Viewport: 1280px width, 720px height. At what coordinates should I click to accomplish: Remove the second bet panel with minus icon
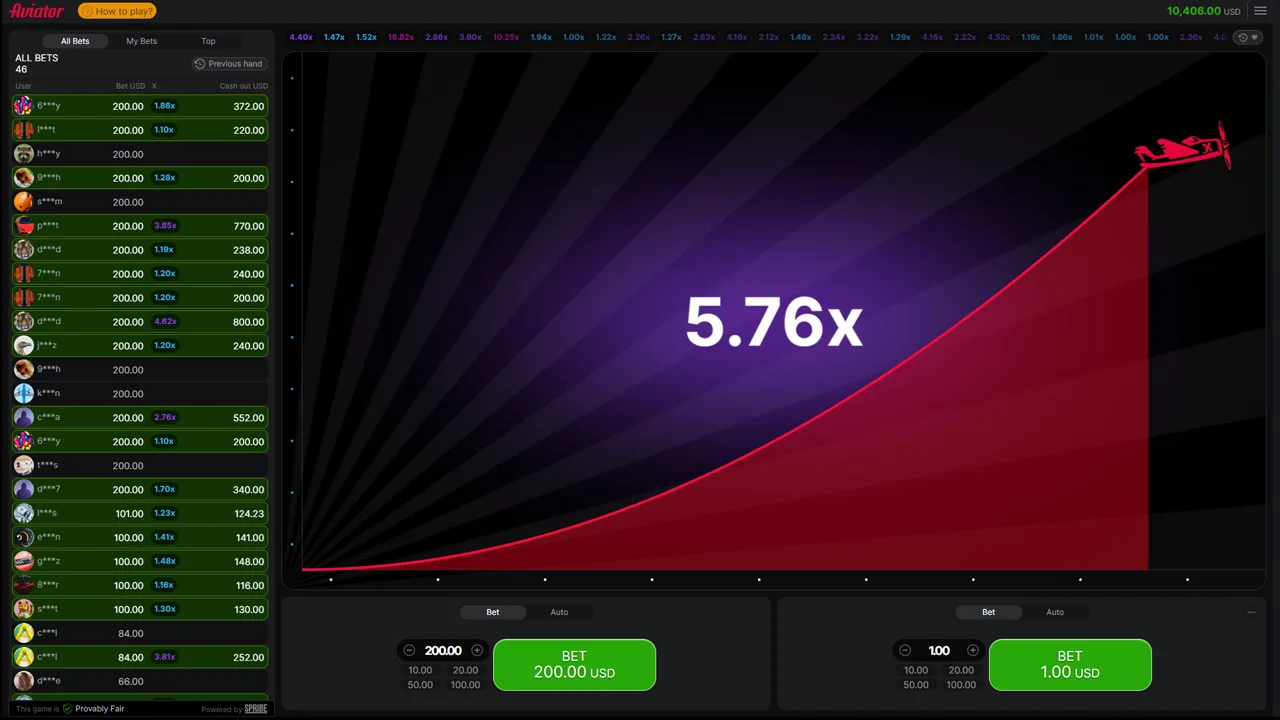tap(1251, 612)
